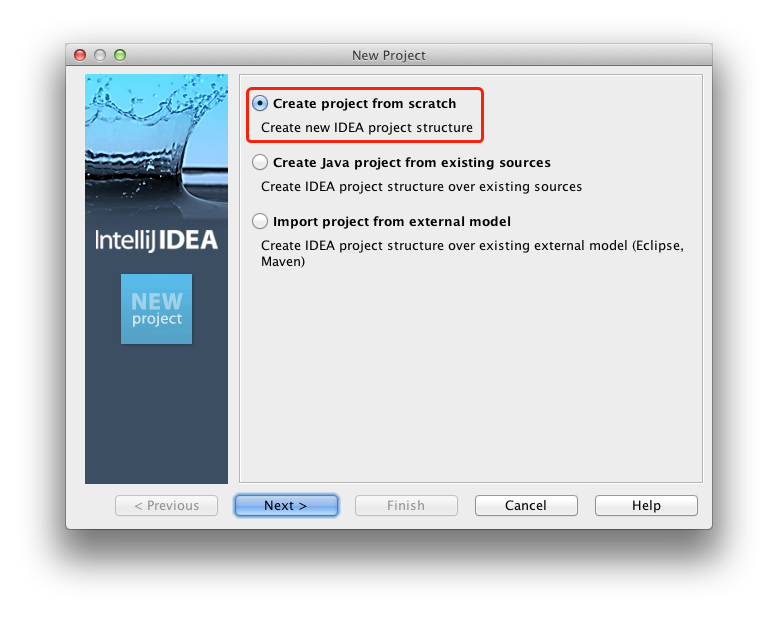Screen dimensions: 778x618
Task: Click the Create new IDEA project structure description
Action: coord(367,127)
